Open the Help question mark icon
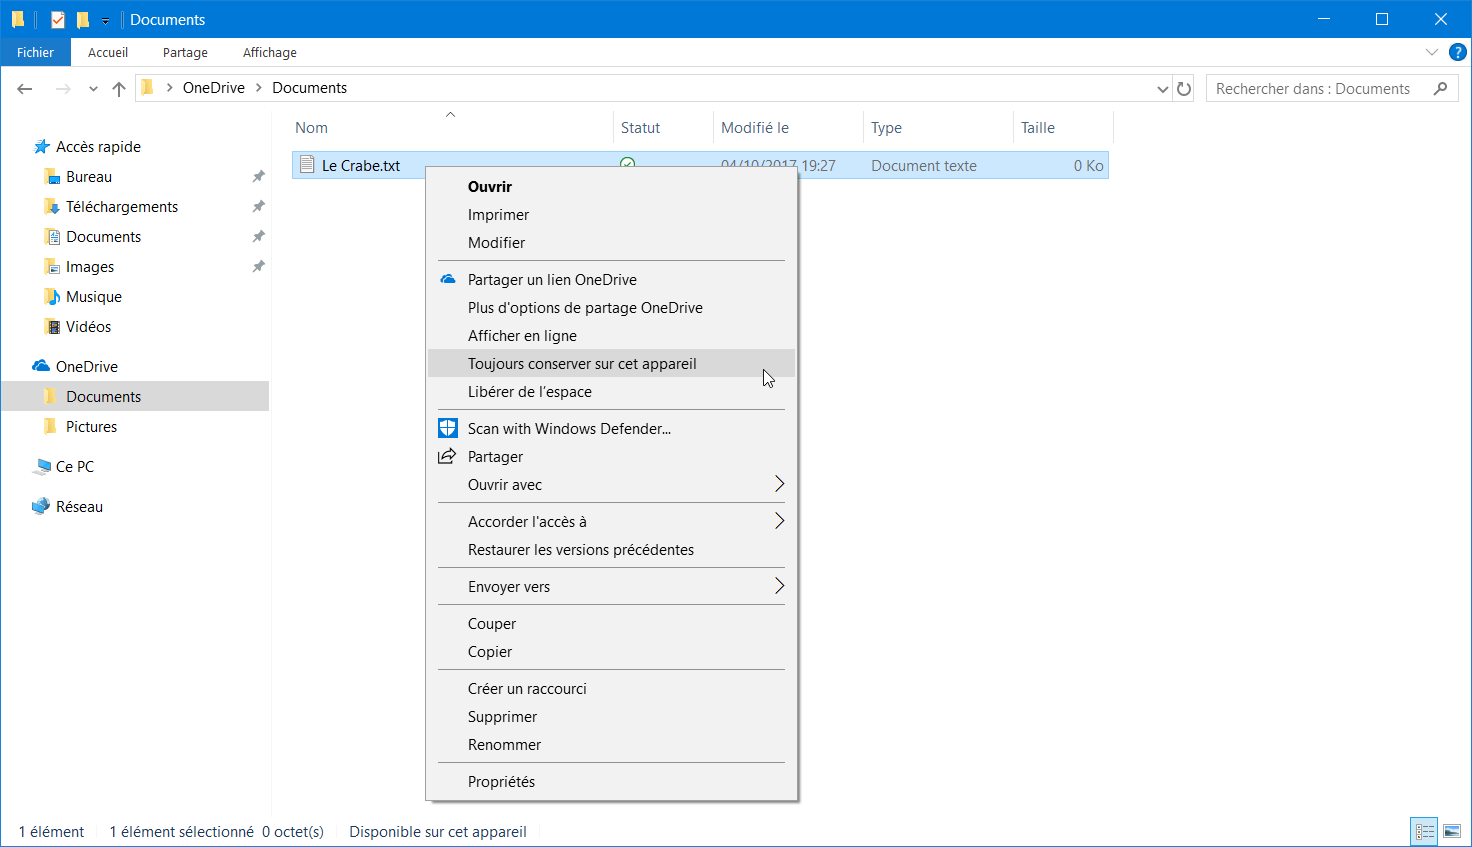Viewport: 1472px width, 847px height. click(x=1458, y=52)
